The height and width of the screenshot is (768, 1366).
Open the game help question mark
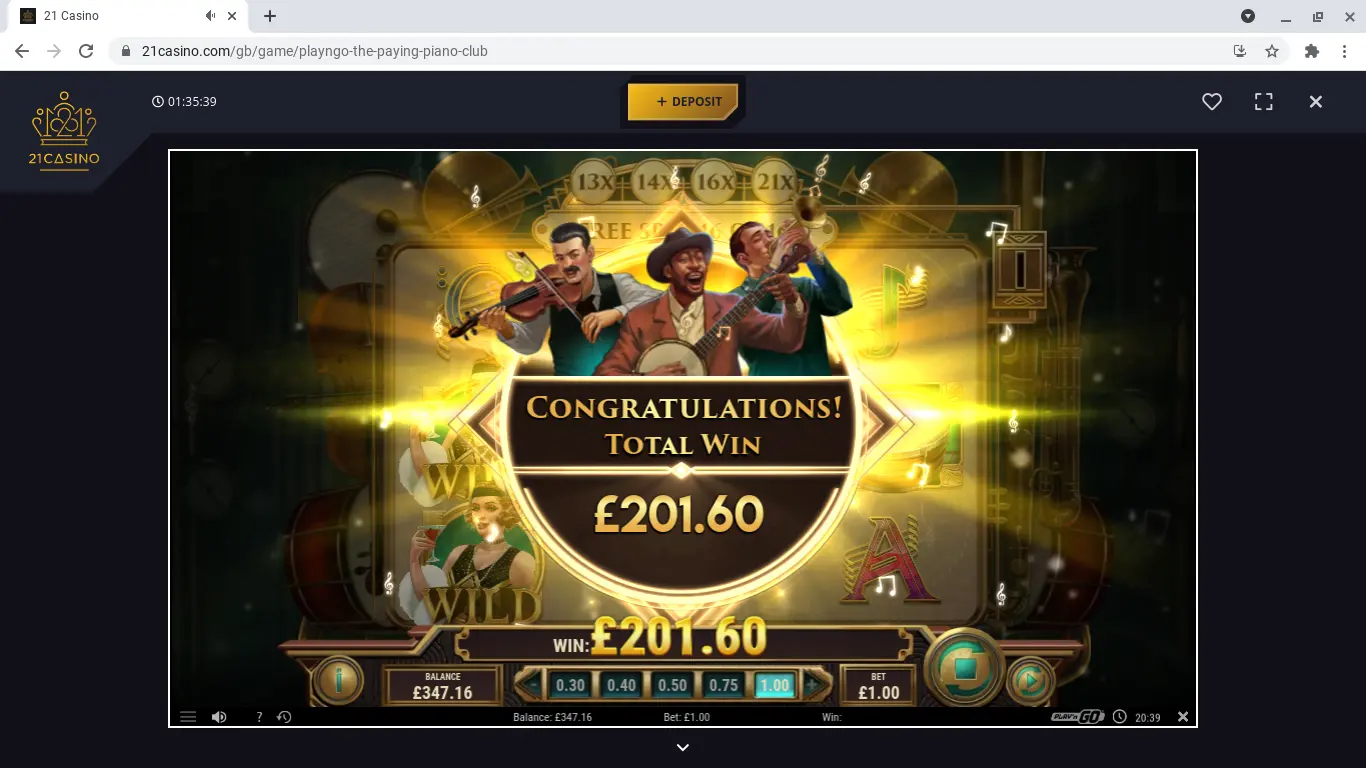point(259,717)
